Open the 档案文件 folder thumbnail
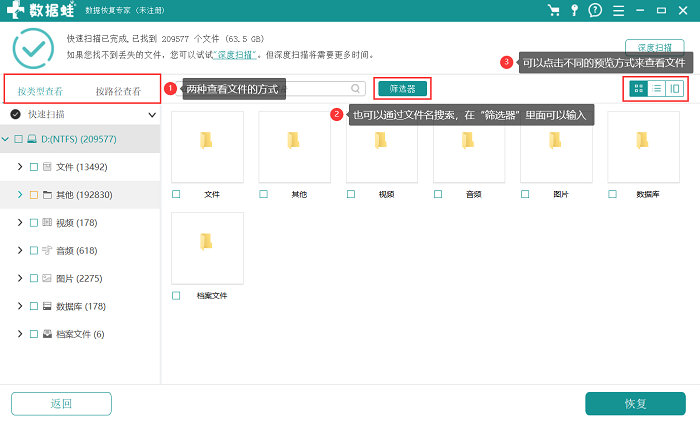This screenshot has width=700, height=427. pyautogui.click(x=208, y=248)
